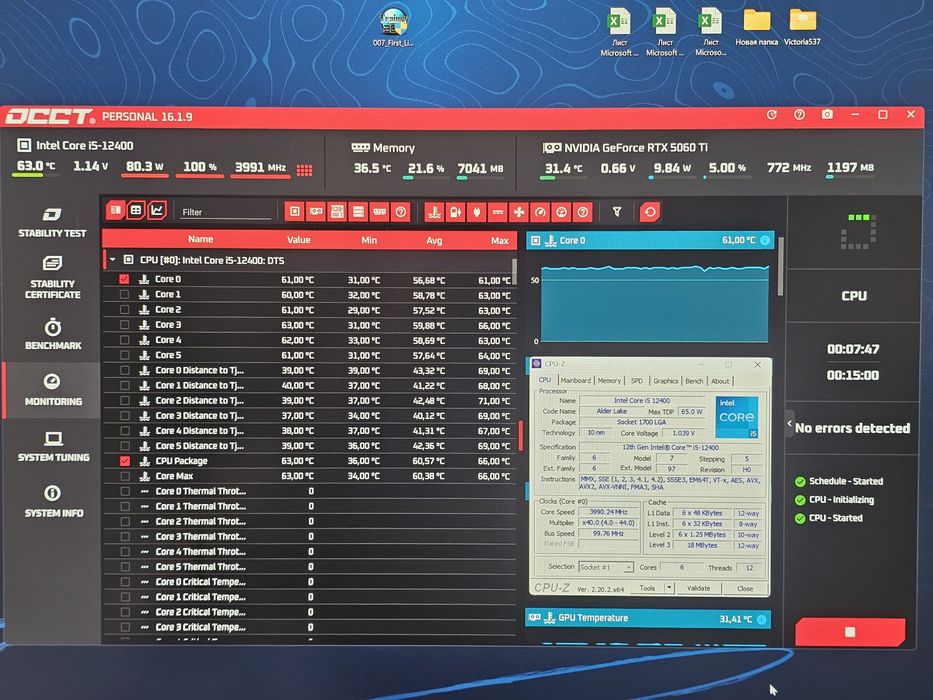This screenshot has width=933, height=700.
Task: Check Core 0 Thermal Throt checkbox
Action: pos(124,491)
